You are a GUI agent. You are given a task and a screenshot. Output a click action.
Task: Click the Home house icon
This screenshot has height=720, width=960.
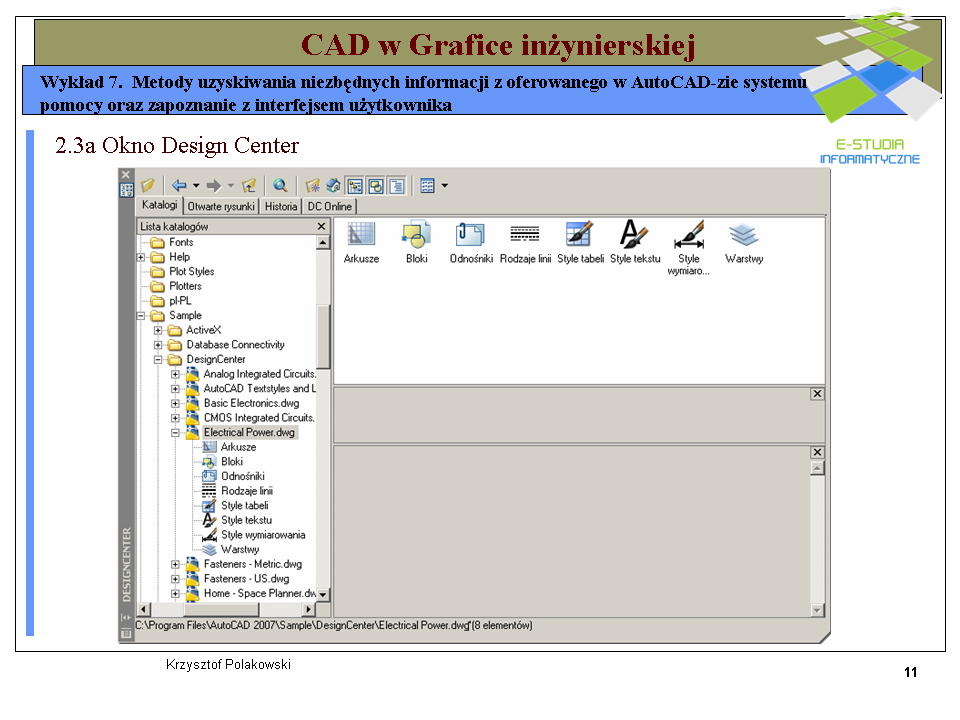tap(334, 185)
